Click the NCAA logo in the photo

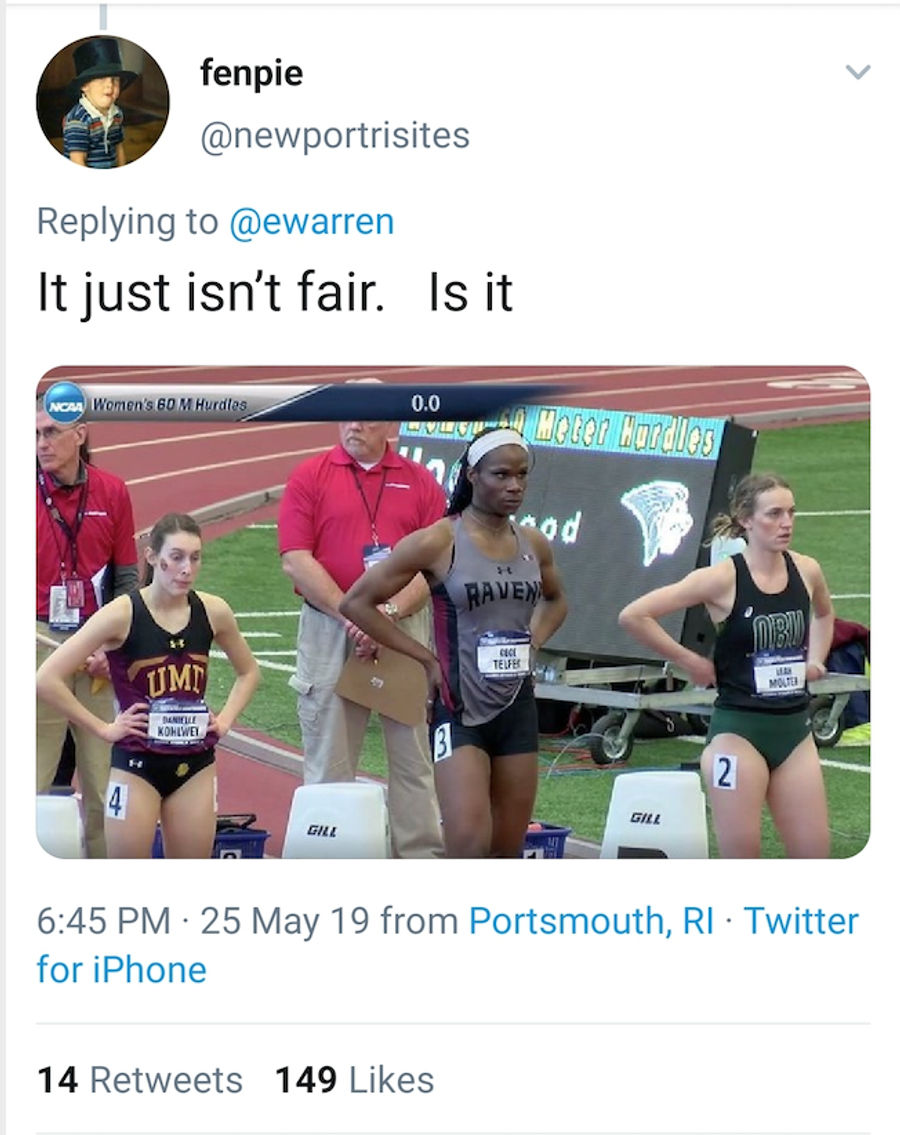click(64, 402)
